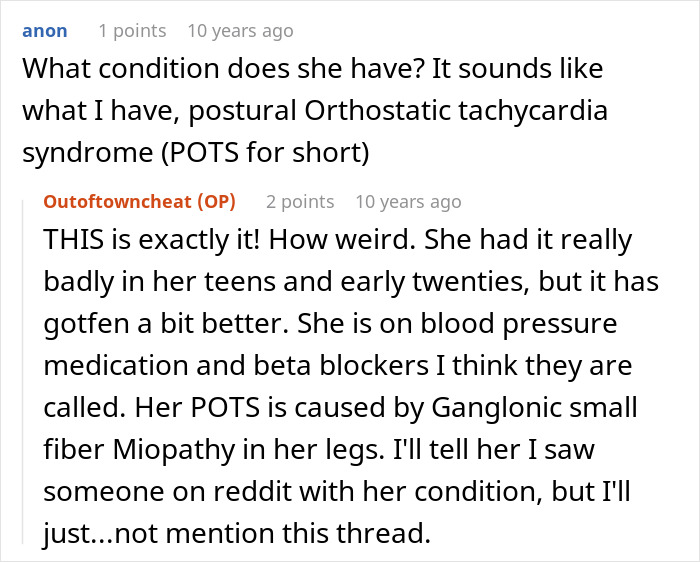
Task: Click the text "just...not mention this thread."
Action: (237, 534)
